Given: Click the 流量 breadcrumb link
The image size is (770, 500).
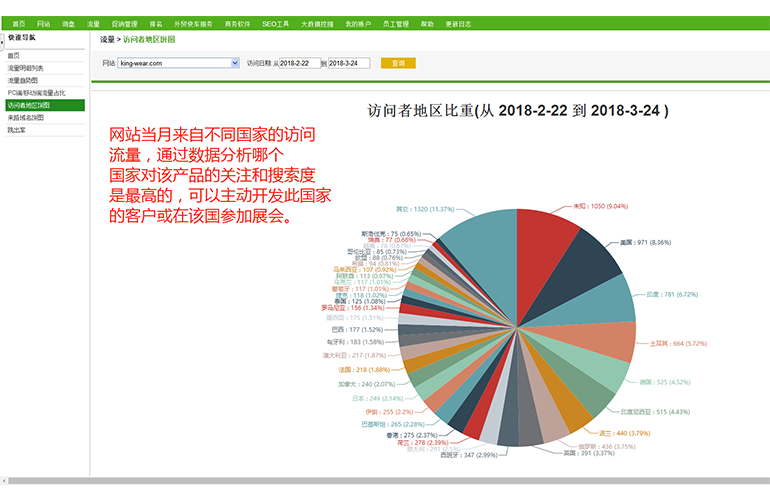Looking at the screenshot, I should [107, 39].
